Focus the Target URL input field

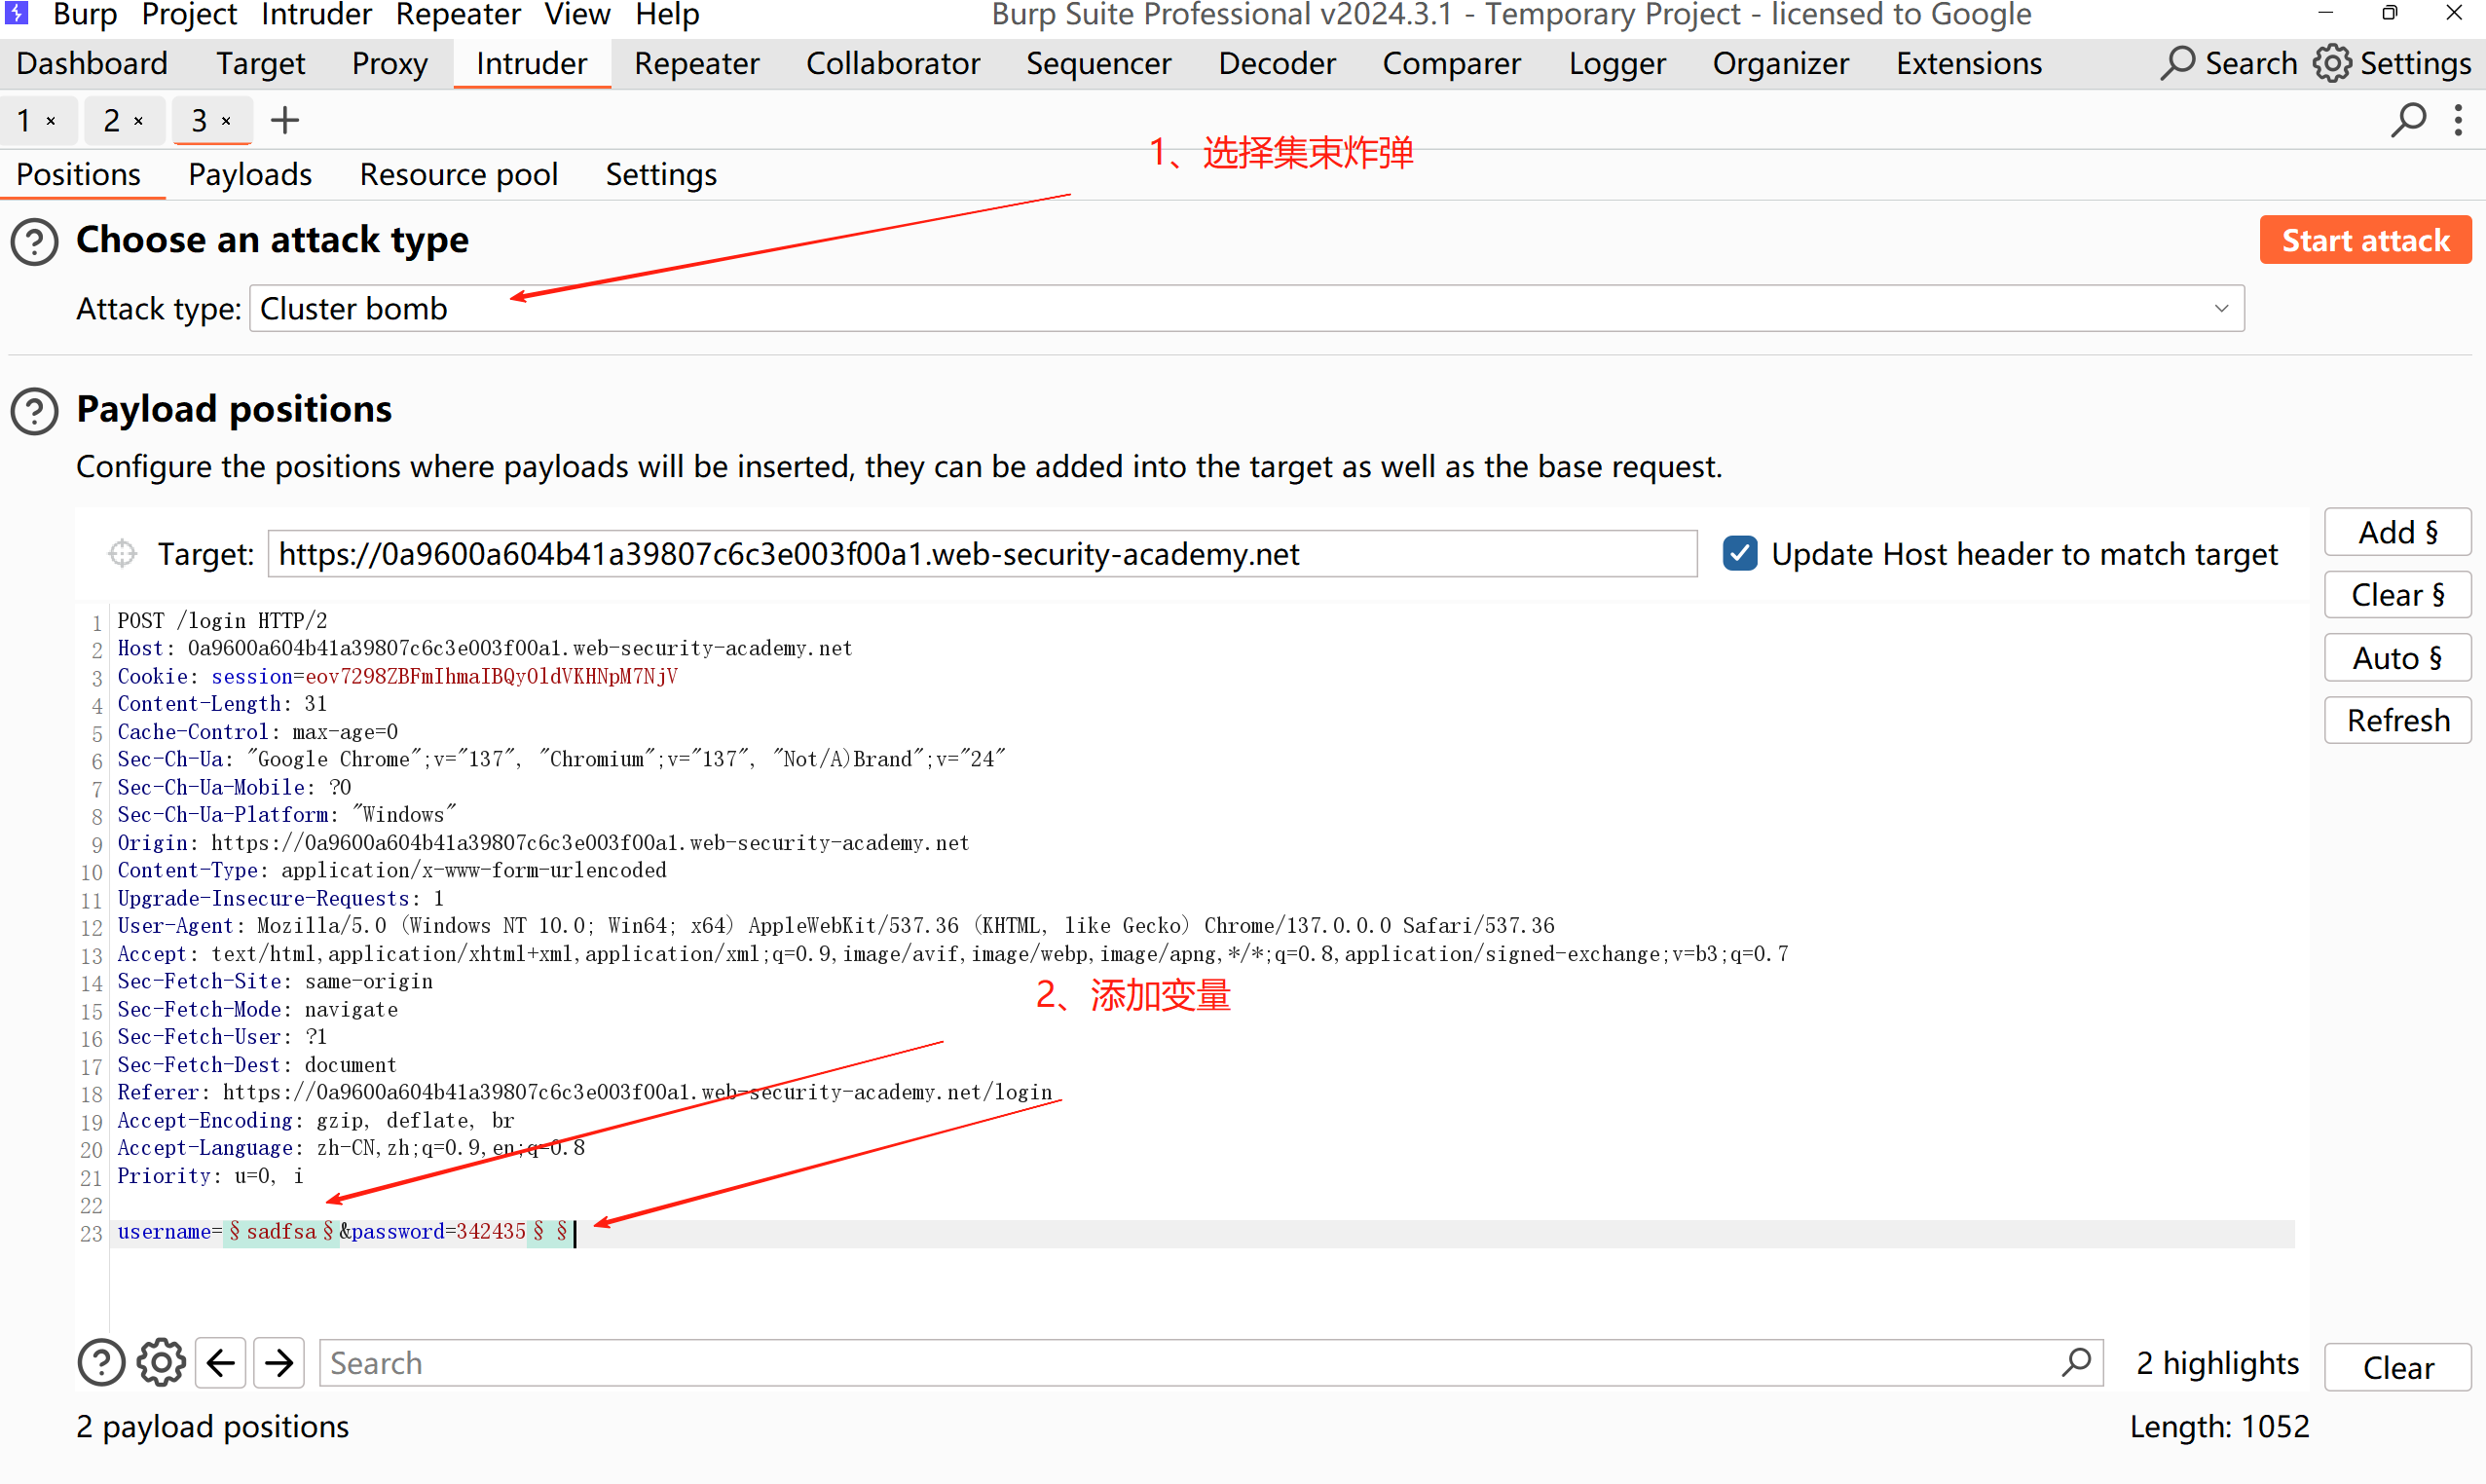981,553
